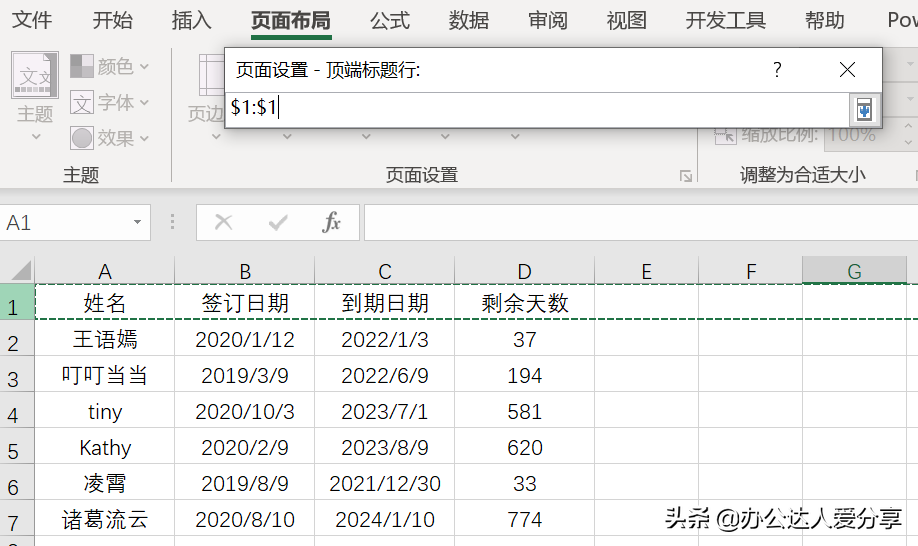
Task: Switch to the 开始 ribbon tab
Action: click(x=112, y=20)
